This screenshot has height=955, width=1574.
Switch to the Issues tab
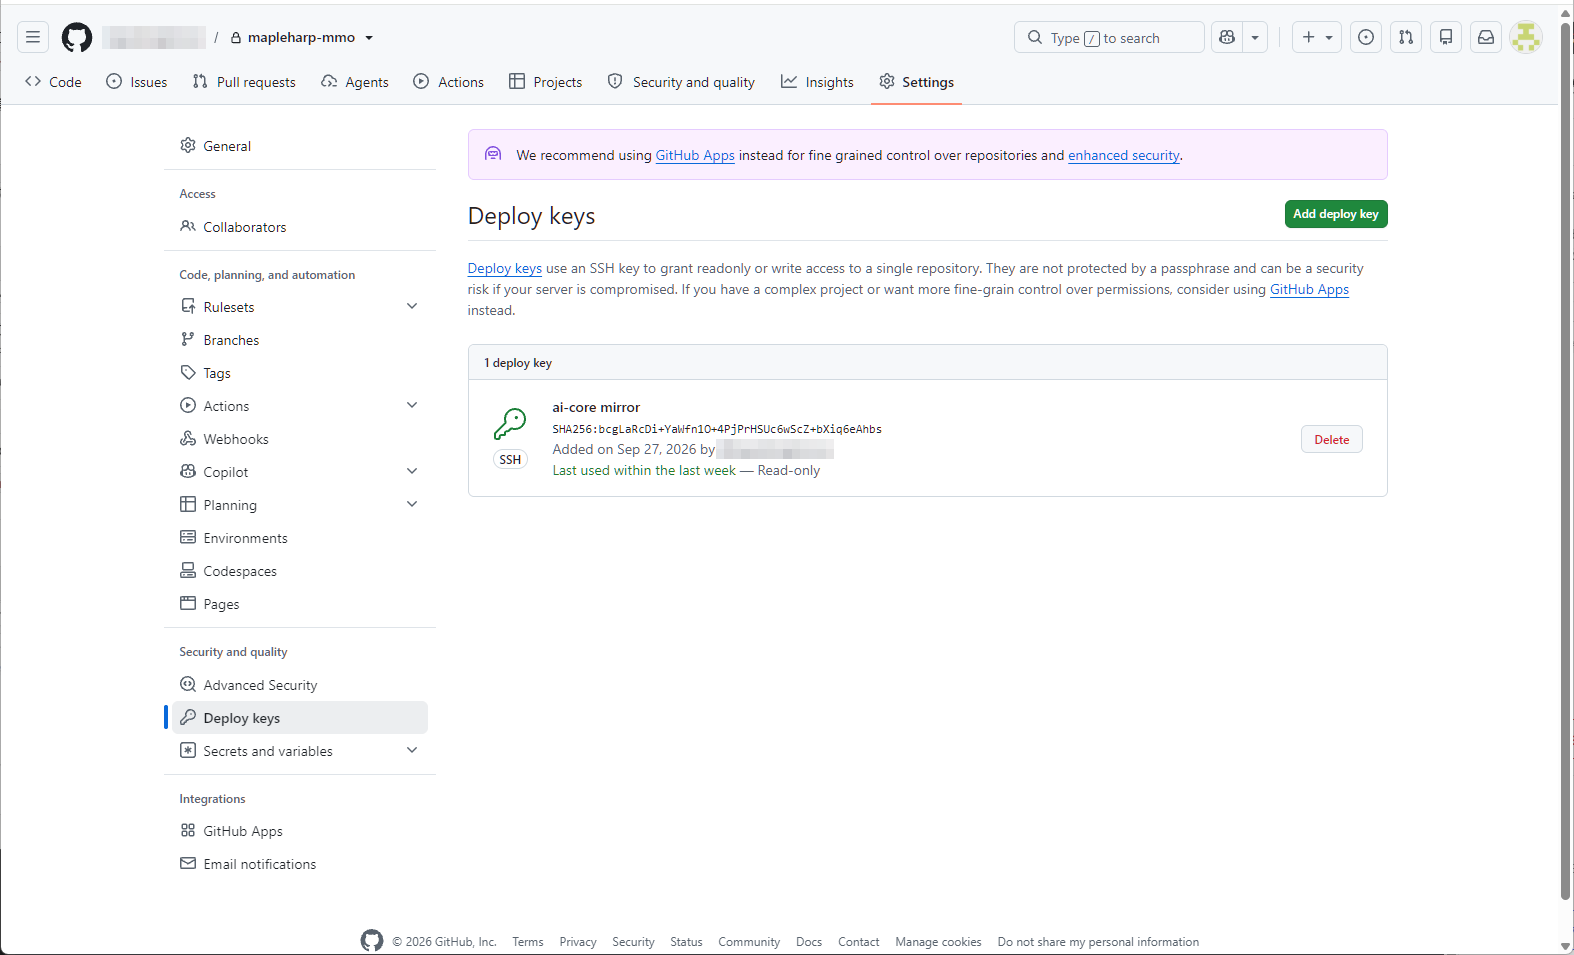click(x=137, y=82)
